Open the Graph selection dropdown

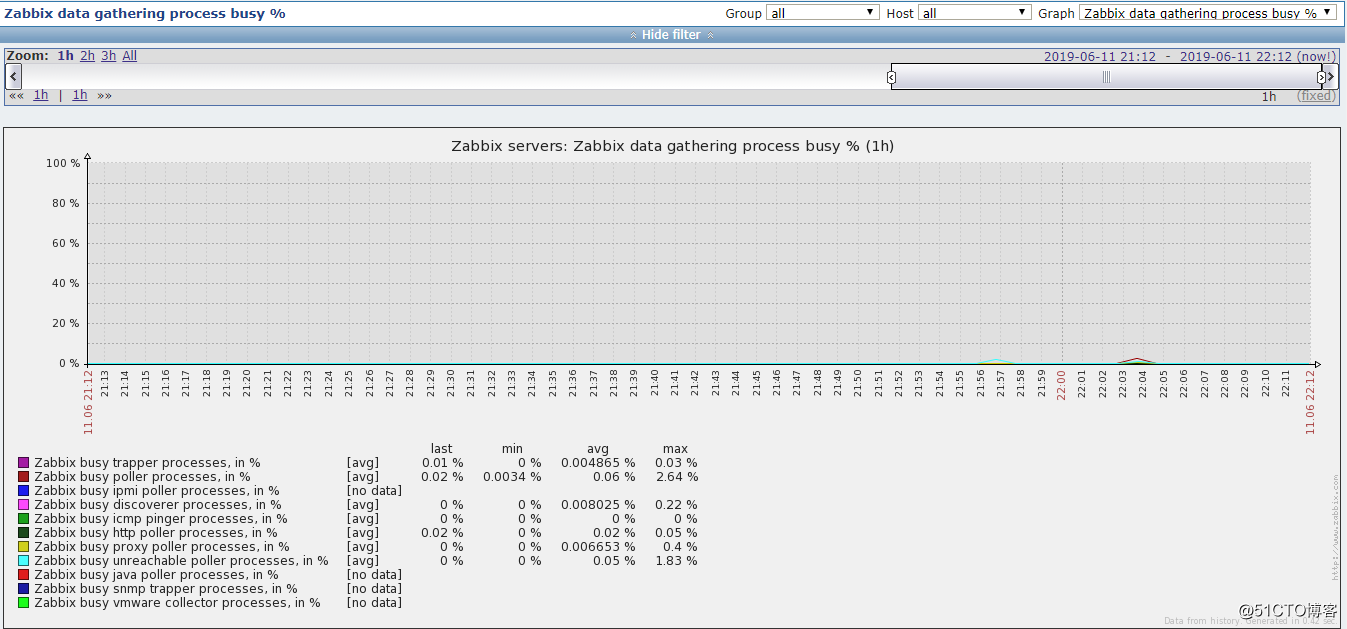[1208, 13]
